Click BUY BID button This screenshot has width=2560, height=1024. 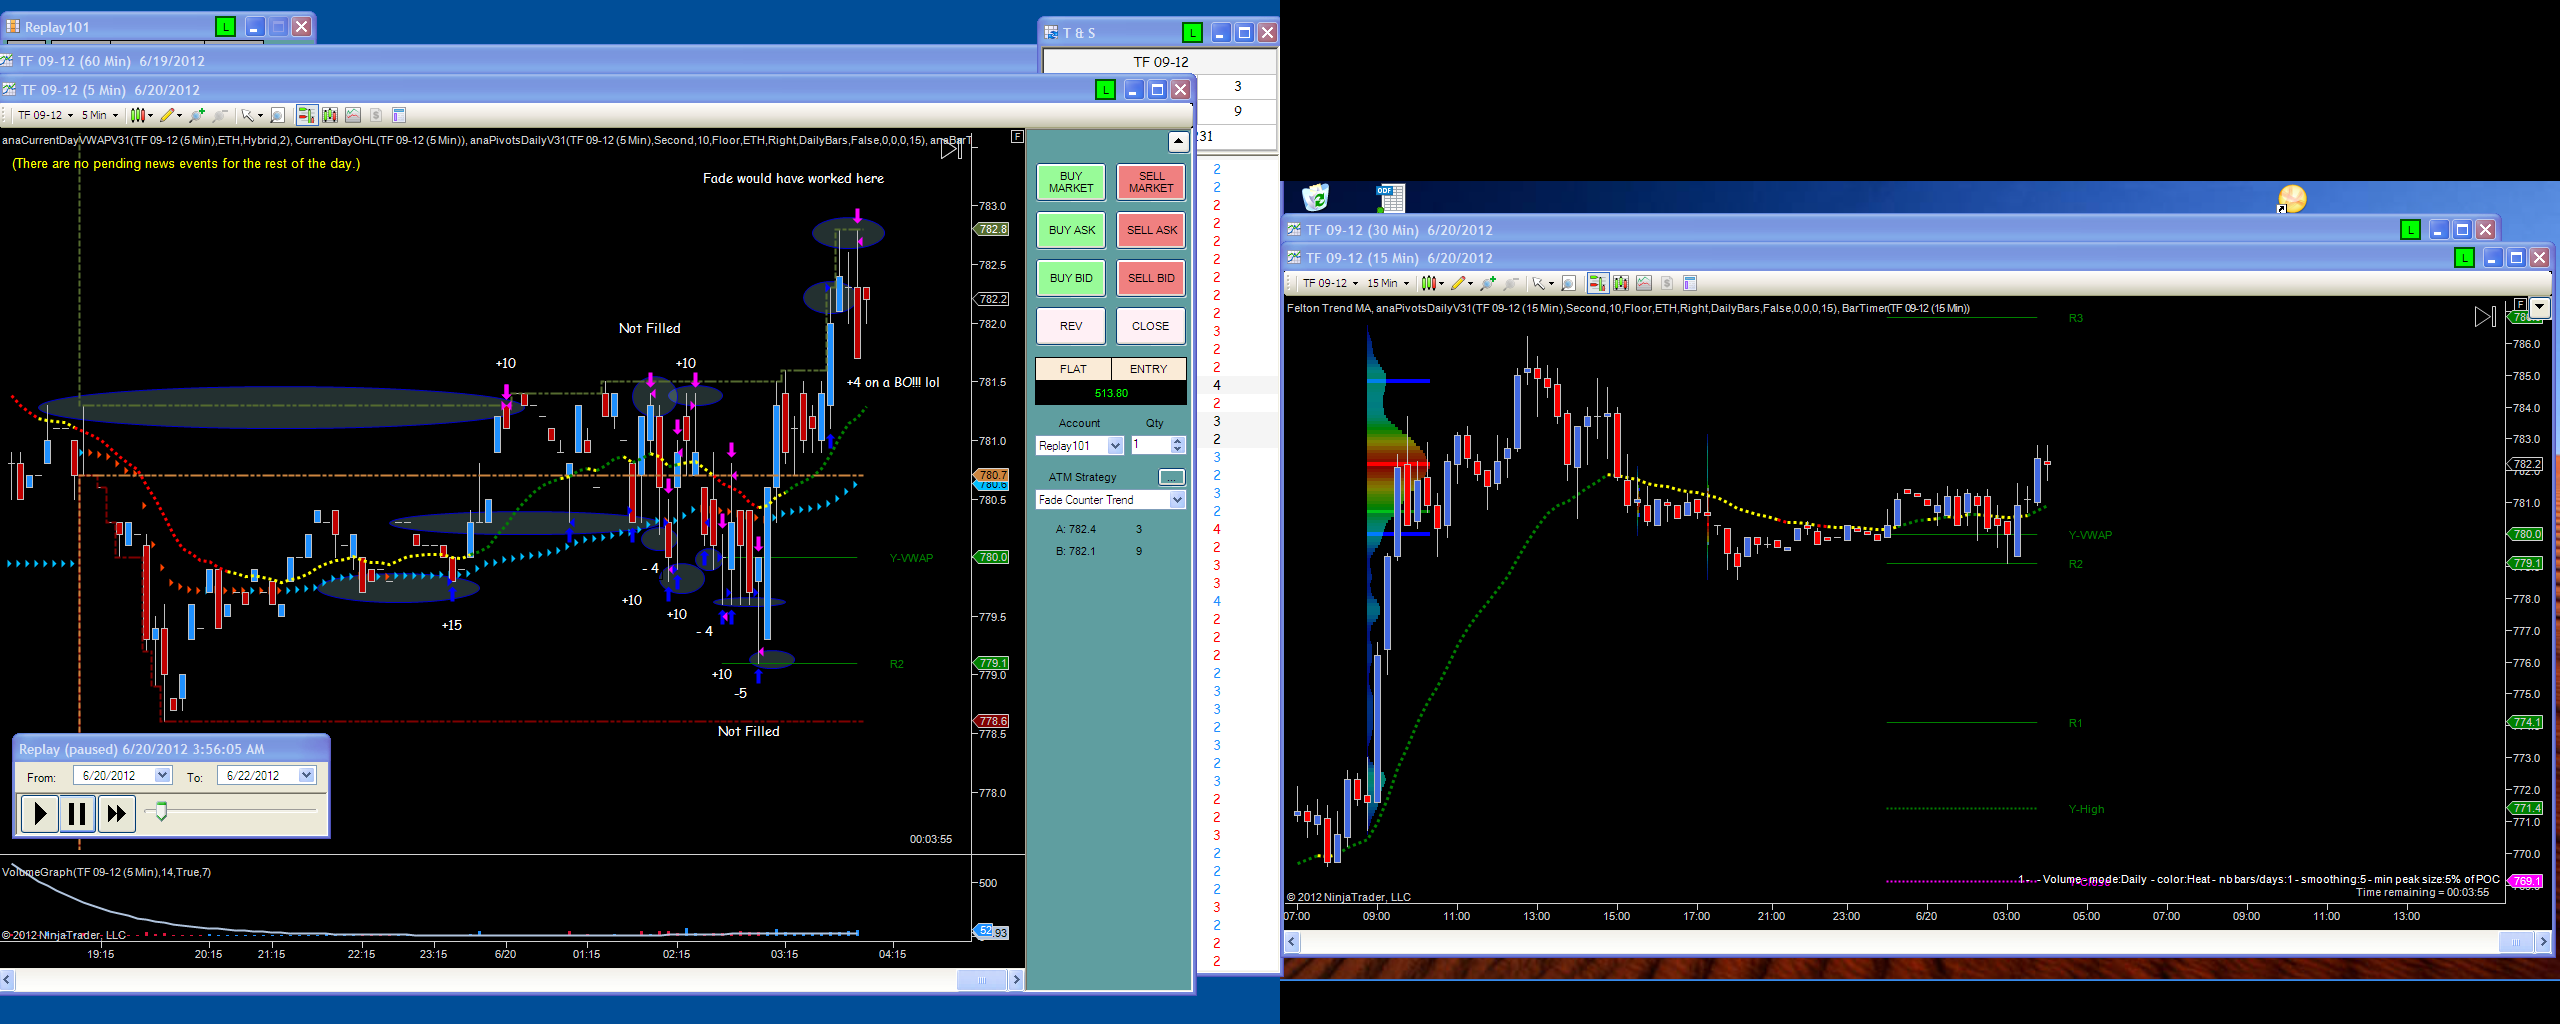click(1071, 278)
